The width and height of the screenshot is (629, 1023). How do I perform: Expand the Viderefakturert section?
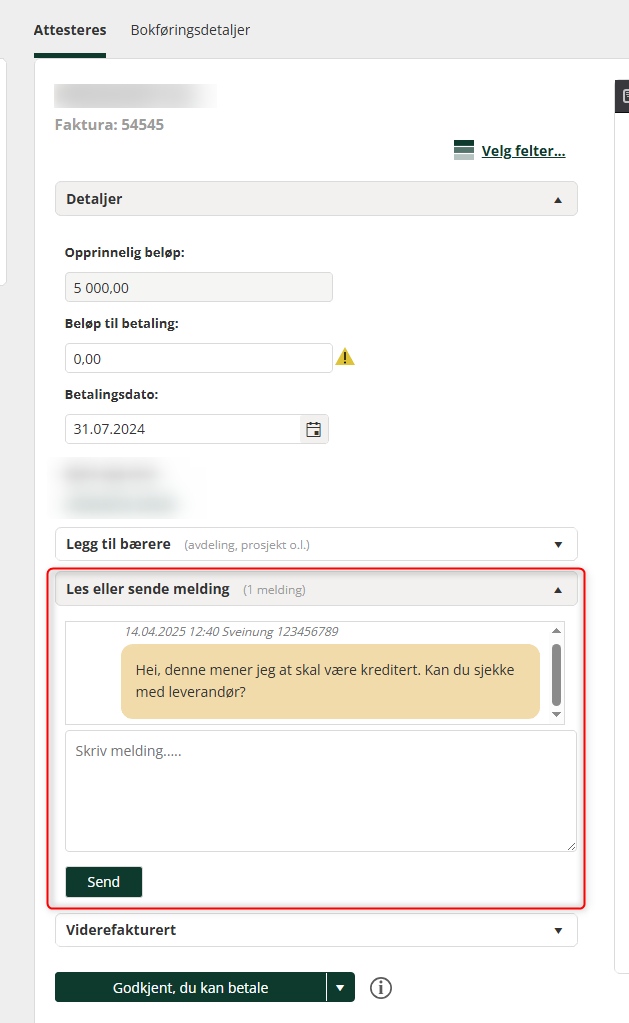(x=316, y=930)
